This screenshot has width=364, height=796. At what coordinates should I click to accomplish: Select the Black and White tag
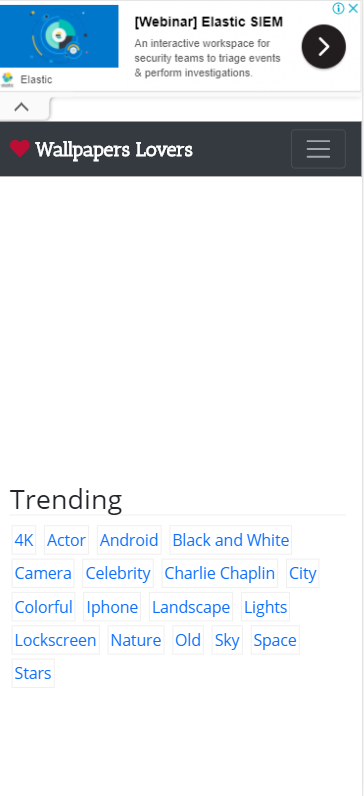tap(230, 540)
